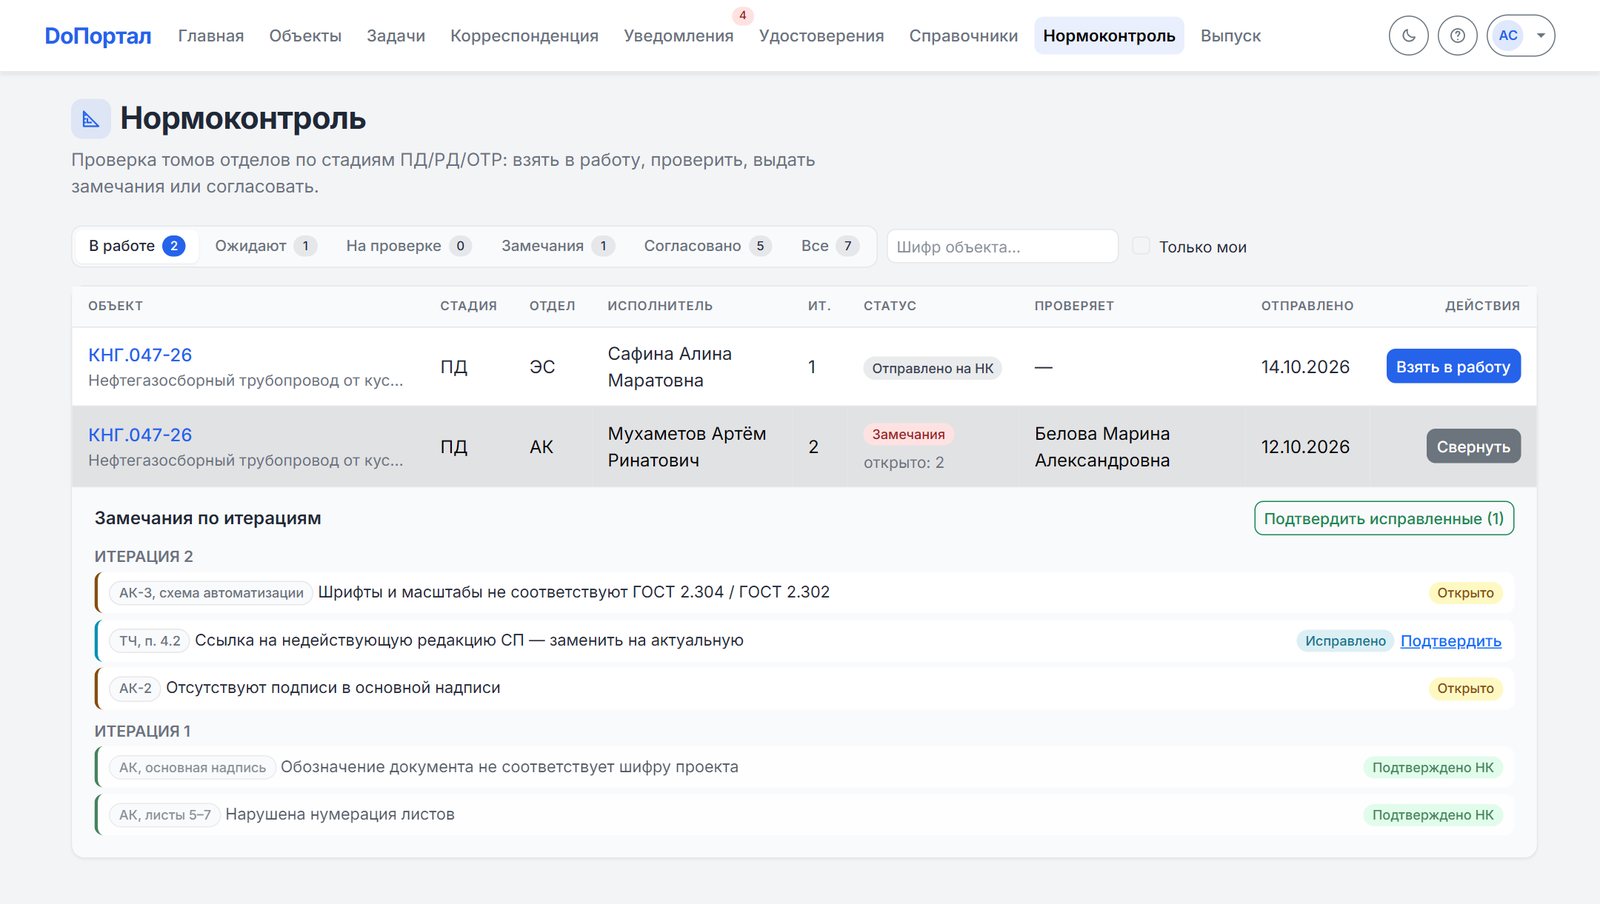
Task: Click the АК, основная надпись tag
Action: [x=192, y=768]
